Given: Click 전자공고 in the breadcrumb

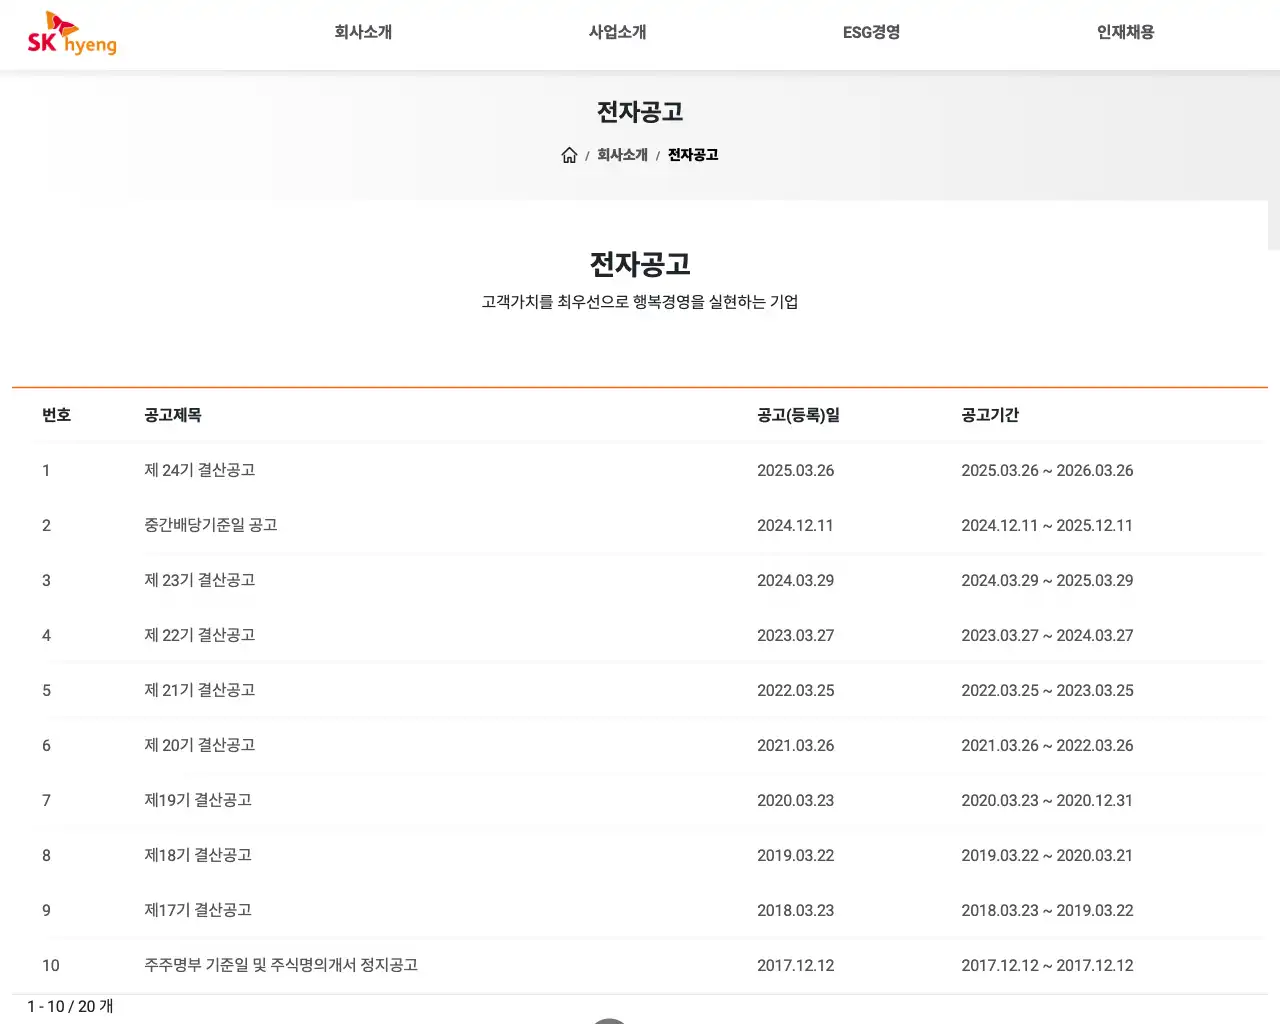Looking at the screenshot, I should point(693,155).
